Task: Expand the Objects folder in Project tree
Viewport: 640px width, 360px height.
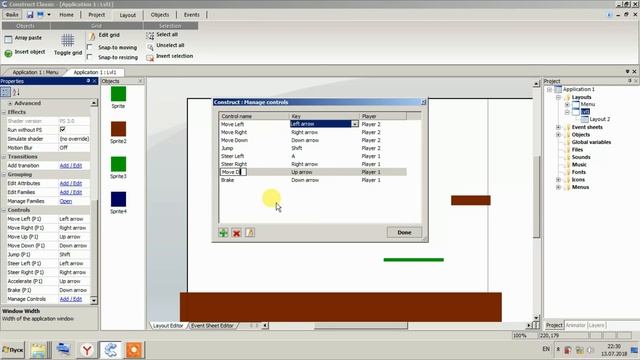Action: point(558,135)
